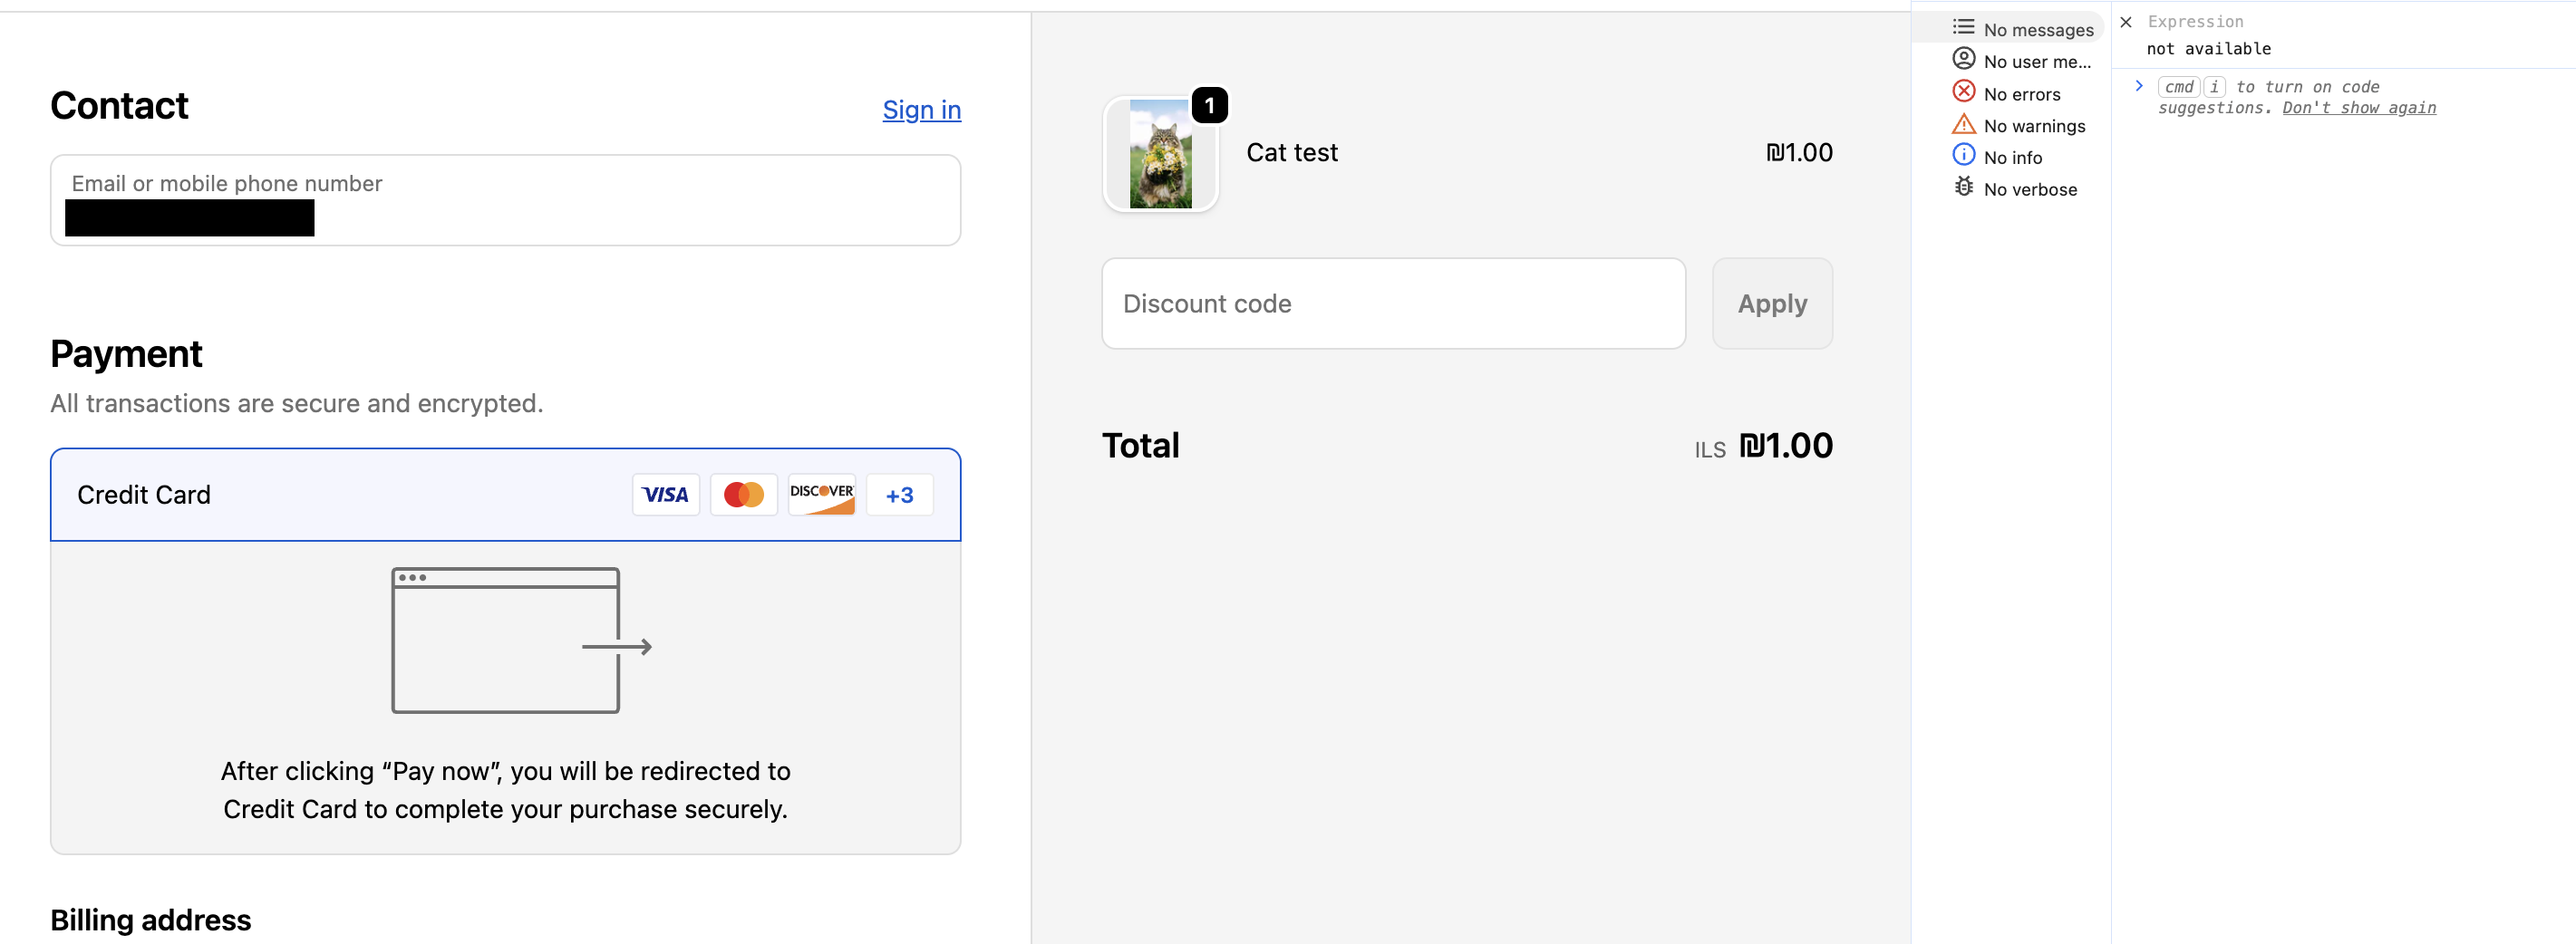
Task: Click the verbose bug icon
Action: 1963,188
